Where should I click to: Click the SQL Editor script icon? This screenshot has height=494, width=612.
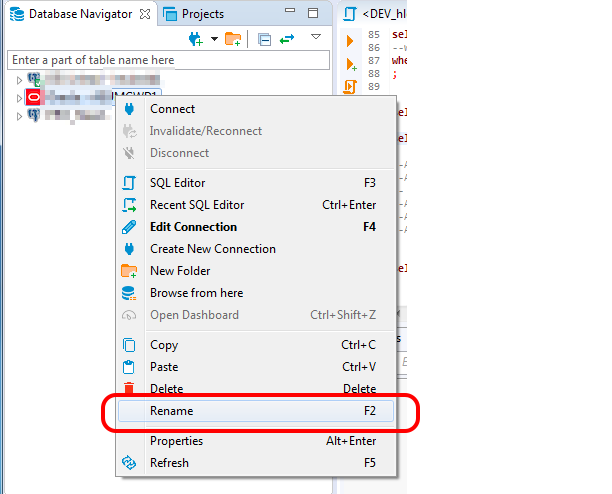pos(129,183)
